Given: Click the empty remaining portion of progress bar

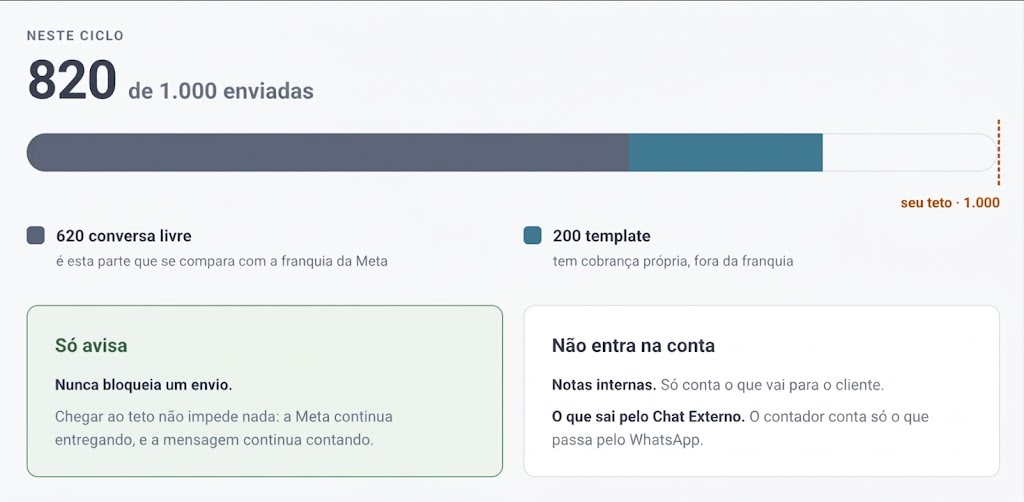Looking at the screenshot, I should [x=910, y=153].
